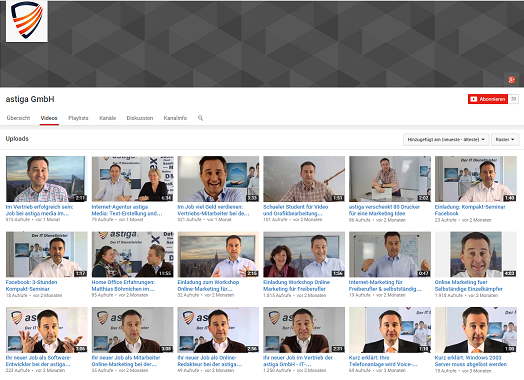
Task: Open title 'Home Office Erfahrungen: Matthias Böhmichen'
Action: (x=123, y=286)
